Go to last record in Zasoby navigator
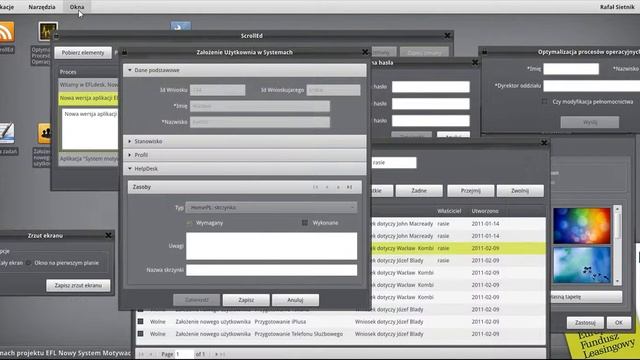The height and width of the screenshot is (360, 640). 349,187
